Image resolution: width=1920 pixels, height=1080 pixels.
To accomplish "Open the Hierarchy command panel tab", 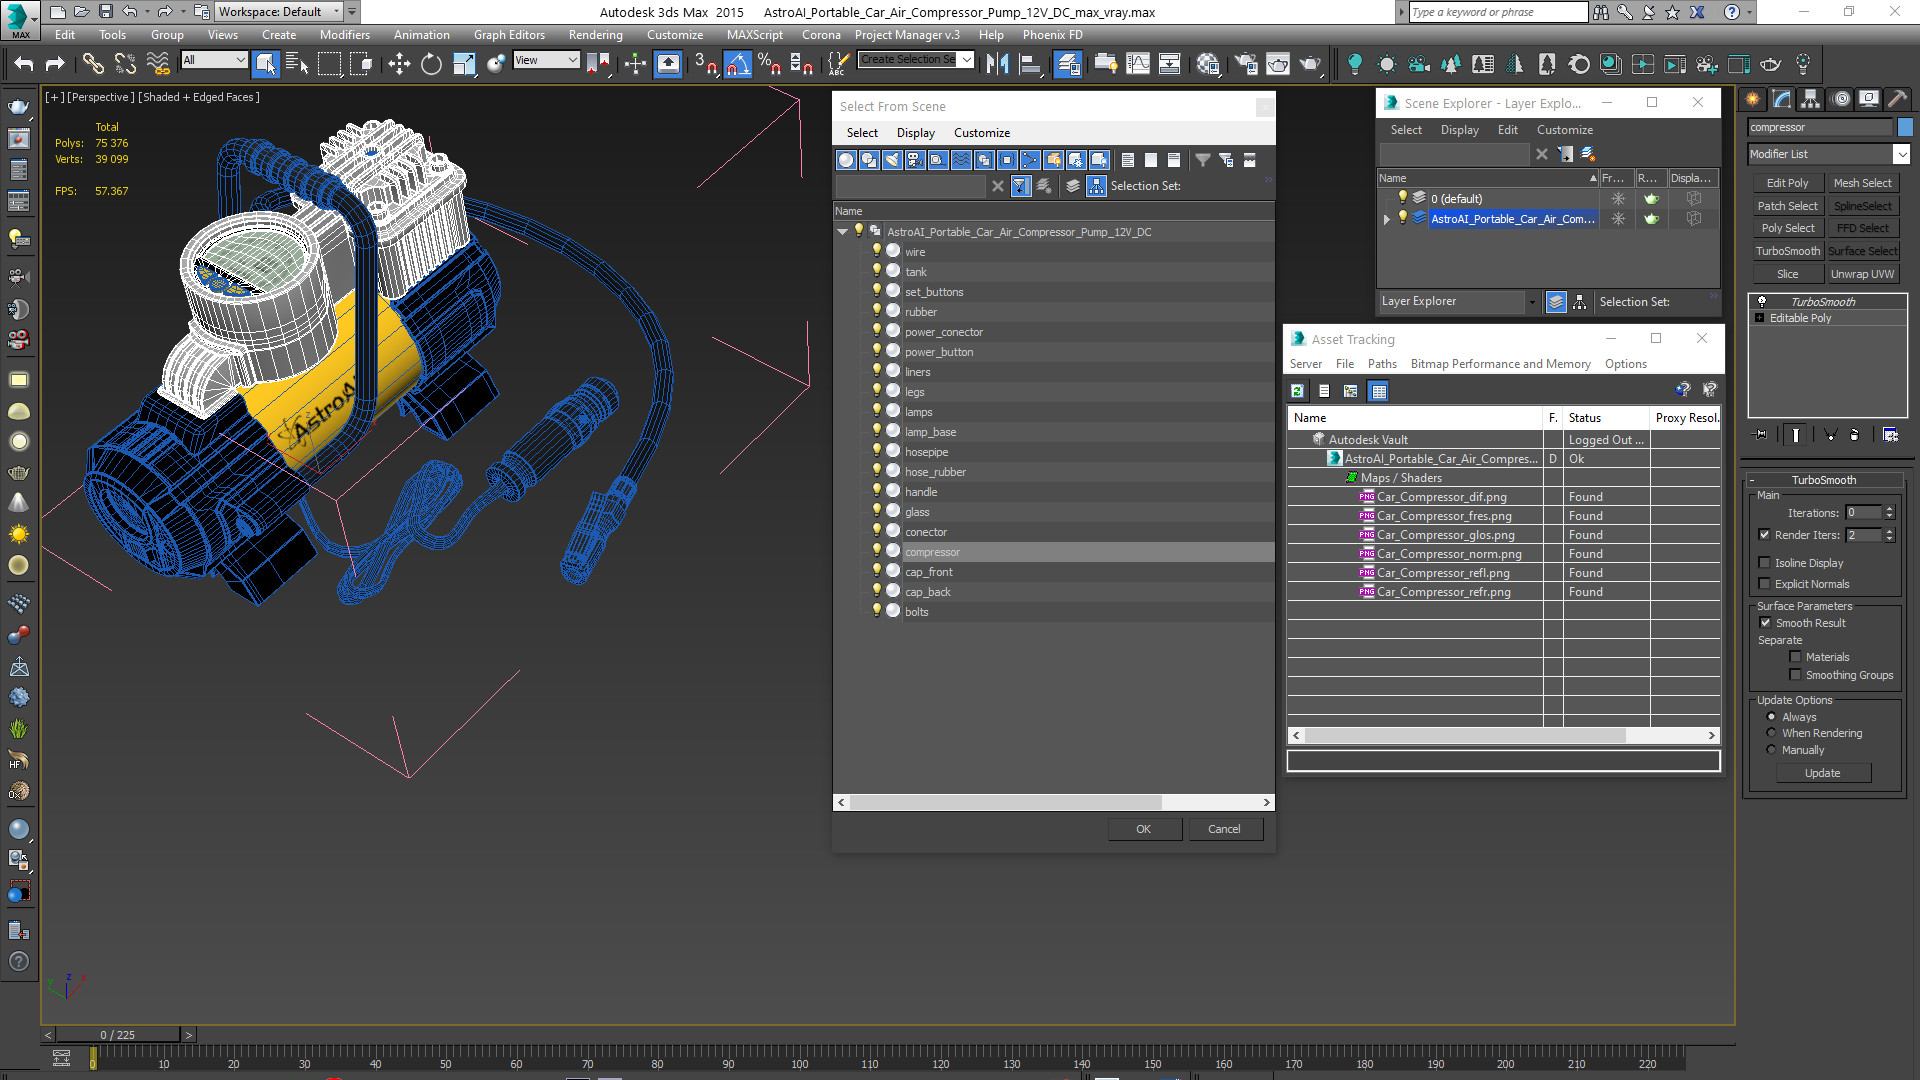I will click(x=1810, y=99).
